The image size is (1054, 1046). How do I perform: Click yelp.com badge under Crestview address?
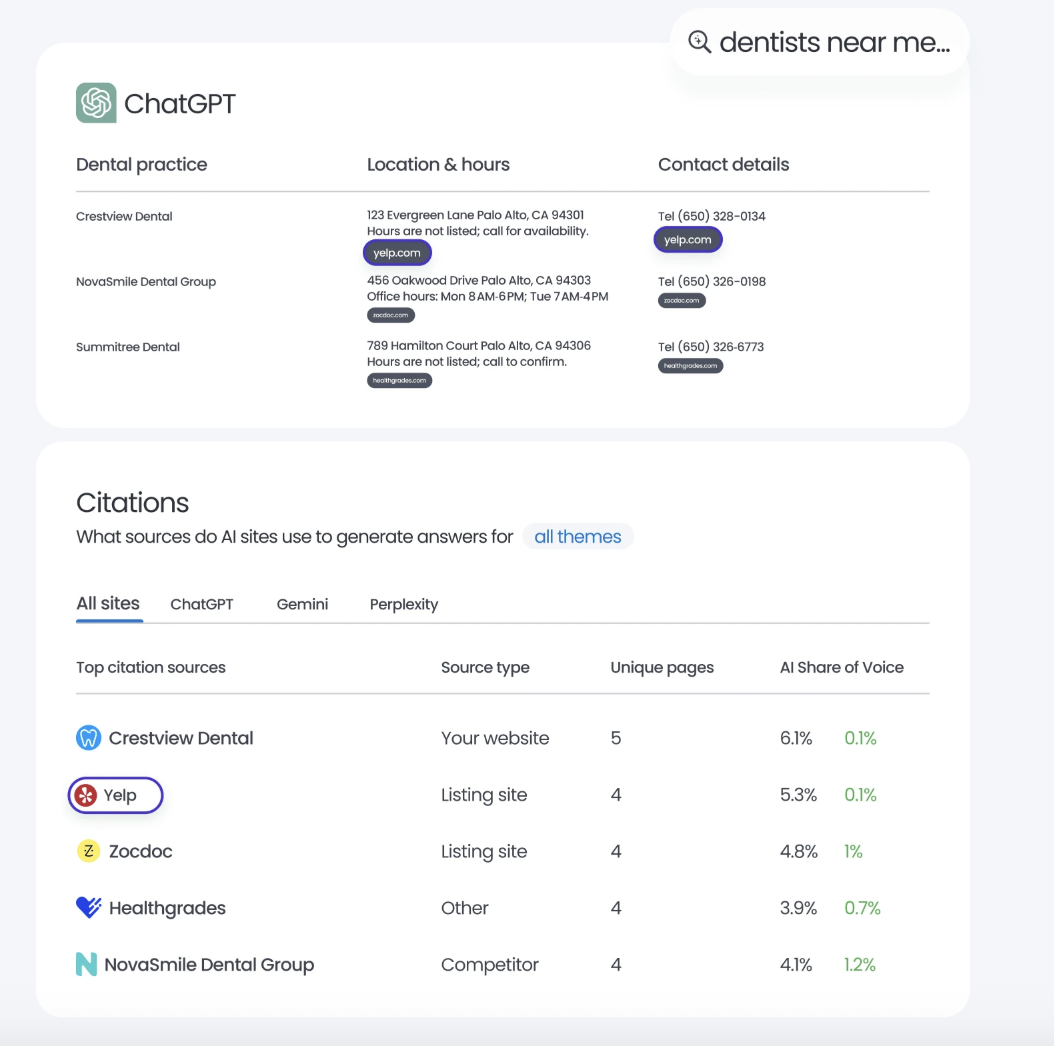[397, 253]
